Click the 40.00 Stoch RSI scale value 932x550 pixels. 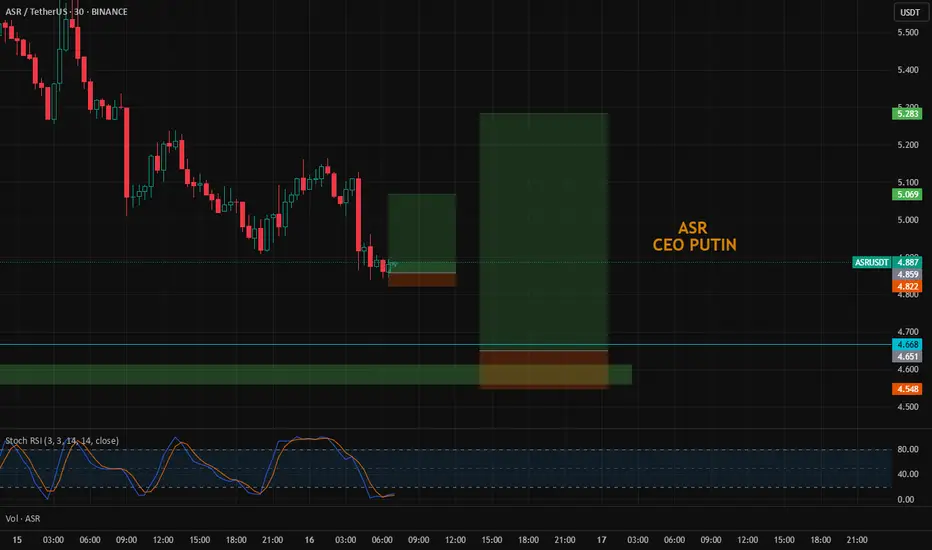906,474
